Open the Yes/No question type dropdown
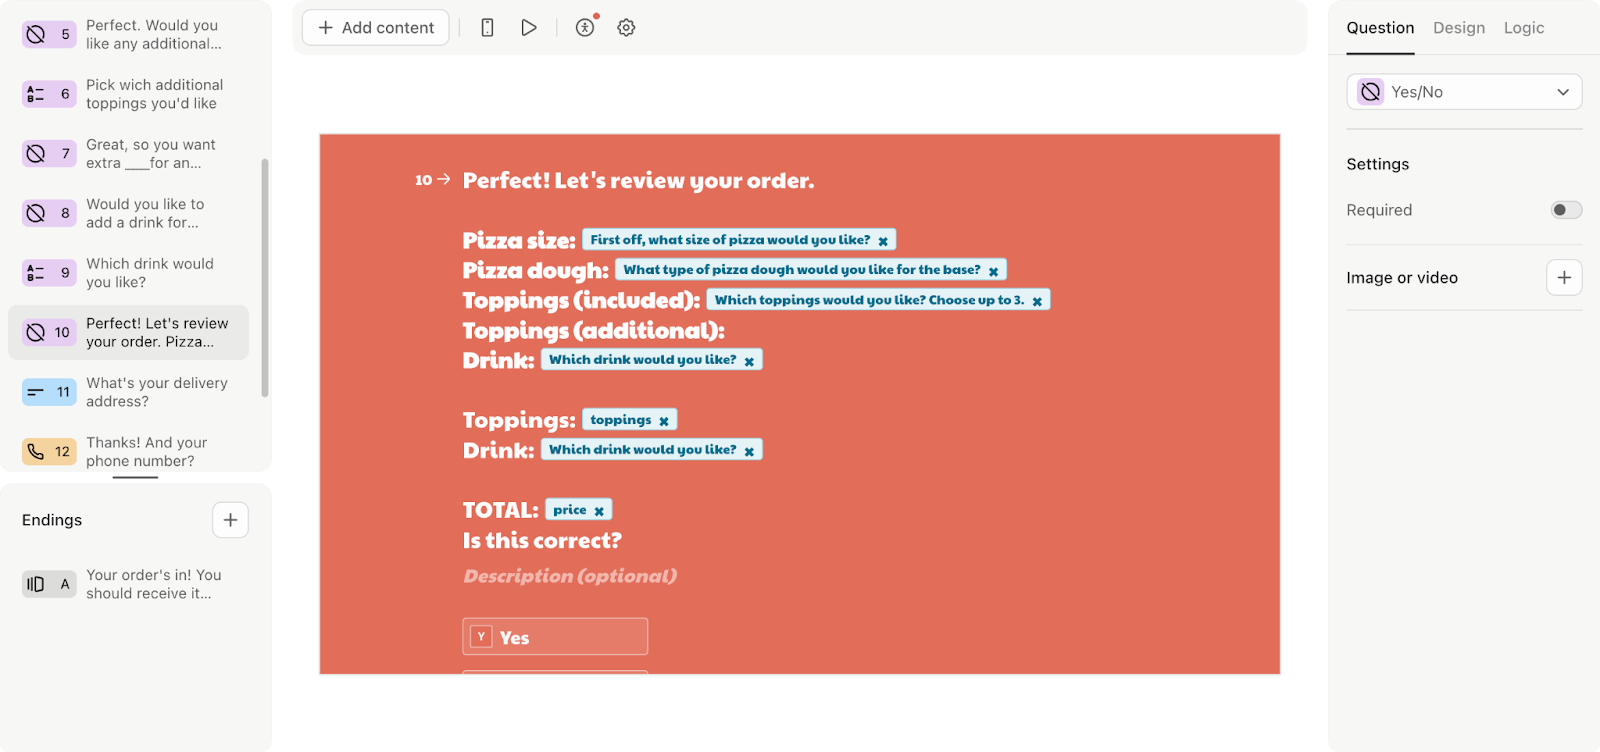 point(1464,92)
